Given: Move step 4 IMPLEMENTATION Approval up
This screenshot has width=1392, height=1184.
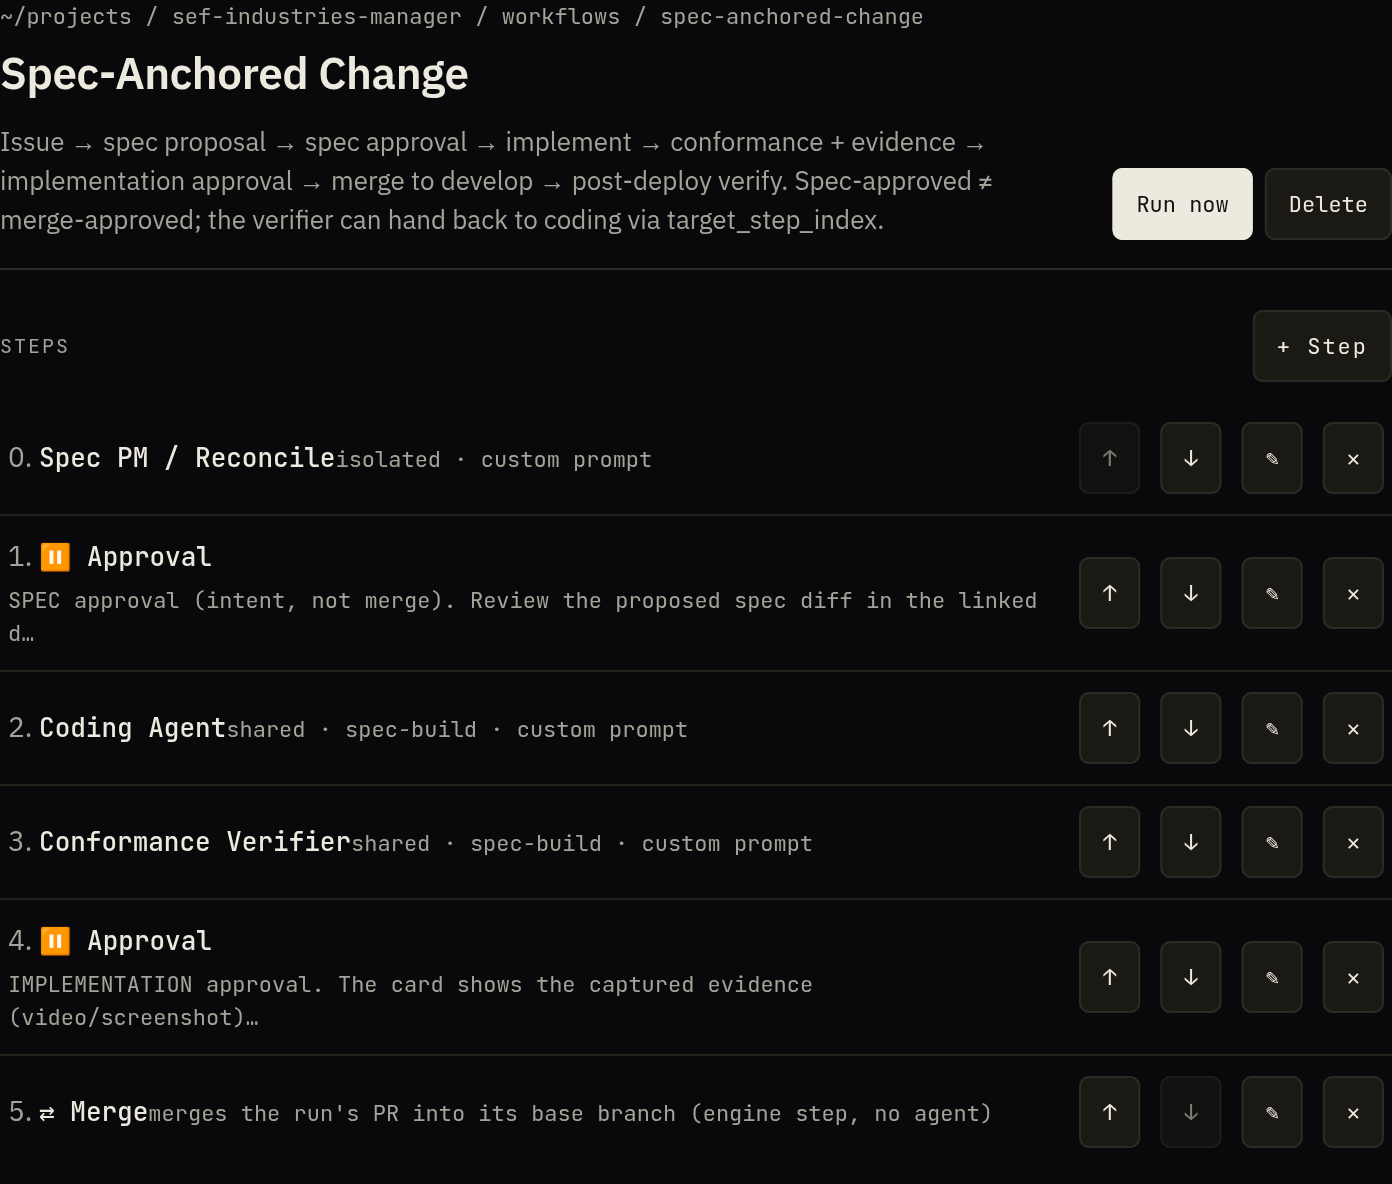Looking at the screenshot, I should [1109, 977].
